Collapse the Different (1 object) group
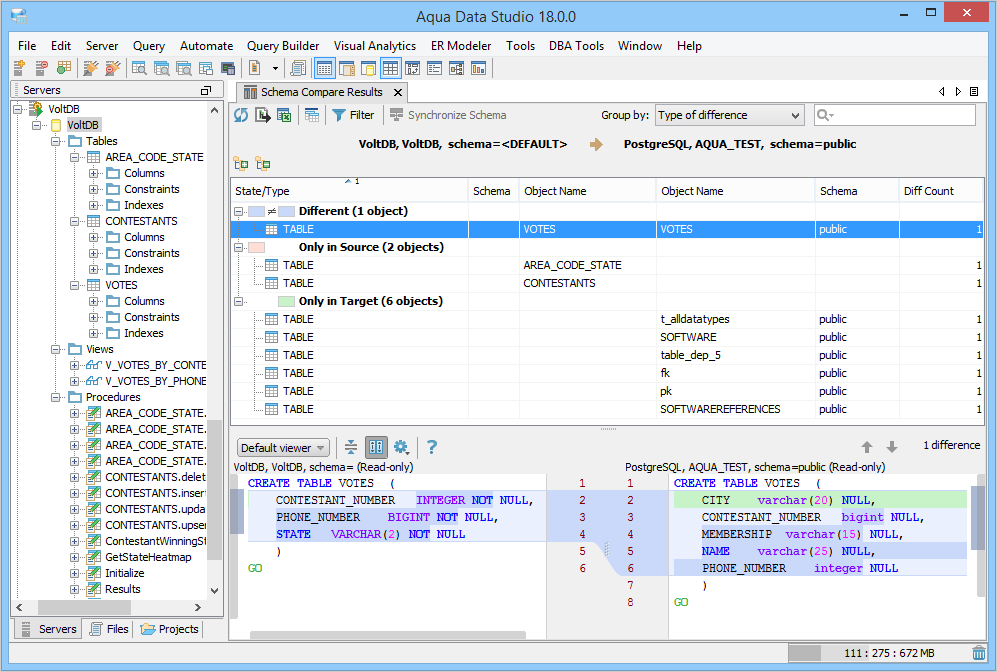Image resolution: width=997 pixels, height=672 pixels. [x=239, y=211]
